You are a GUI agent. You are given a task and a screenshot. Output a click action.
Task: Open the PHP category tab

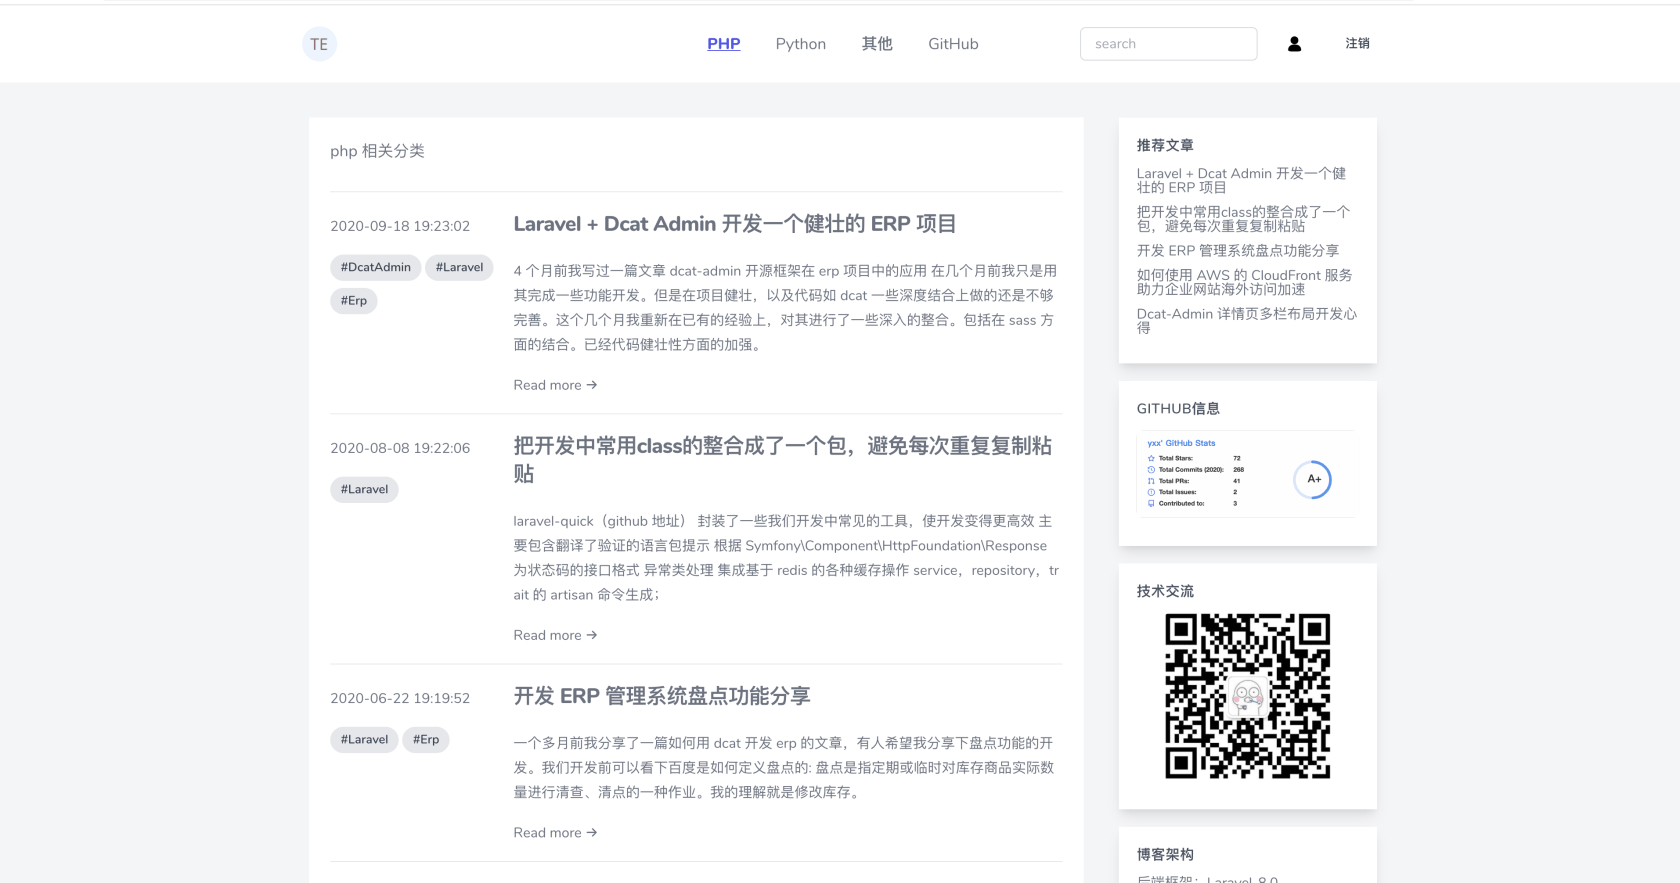tap(724, 44)
